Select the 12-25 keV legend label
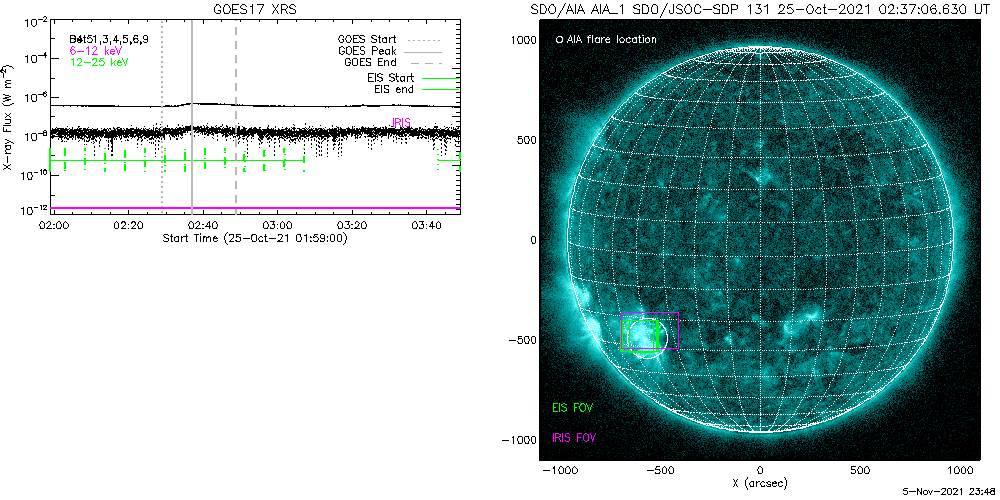The image size is (1000, 500). 99,60
